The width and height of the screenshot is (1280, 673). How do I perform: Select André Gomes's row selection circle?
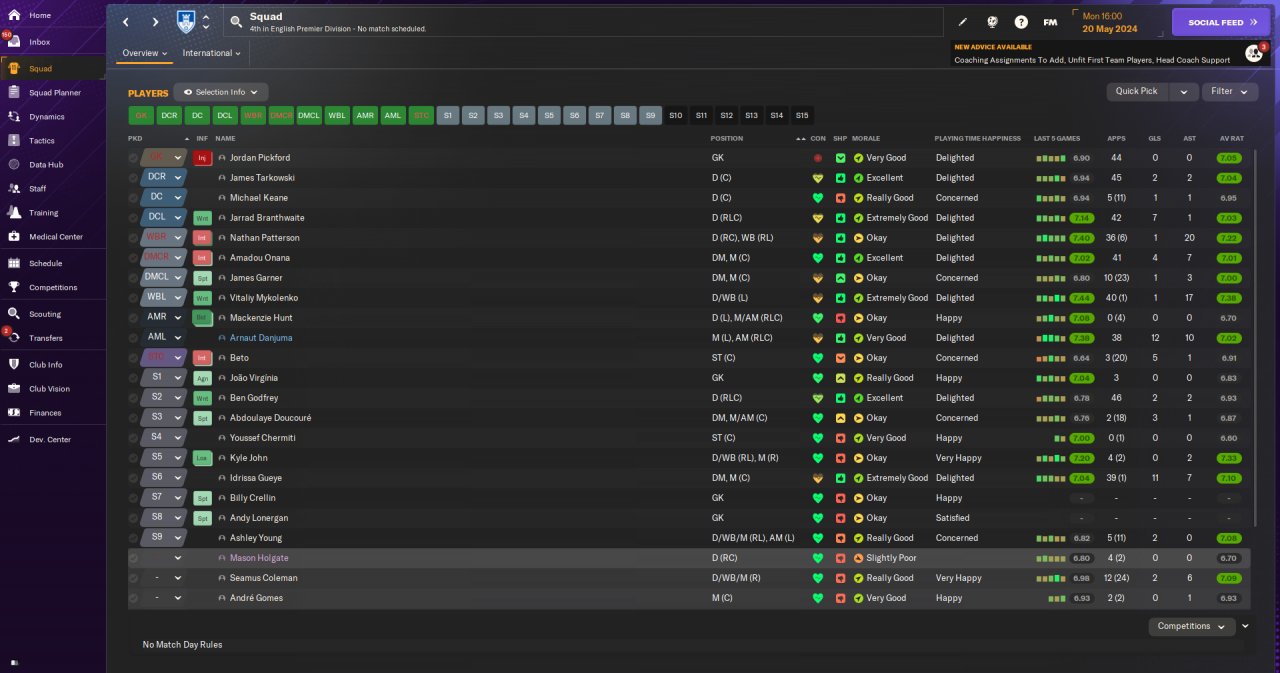point(134,598)
